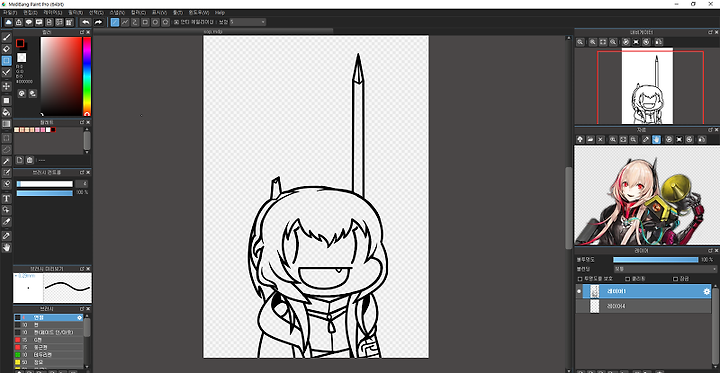Click the Redo arrow
This screenshot has height=373, width=720.
click(98, 22)
